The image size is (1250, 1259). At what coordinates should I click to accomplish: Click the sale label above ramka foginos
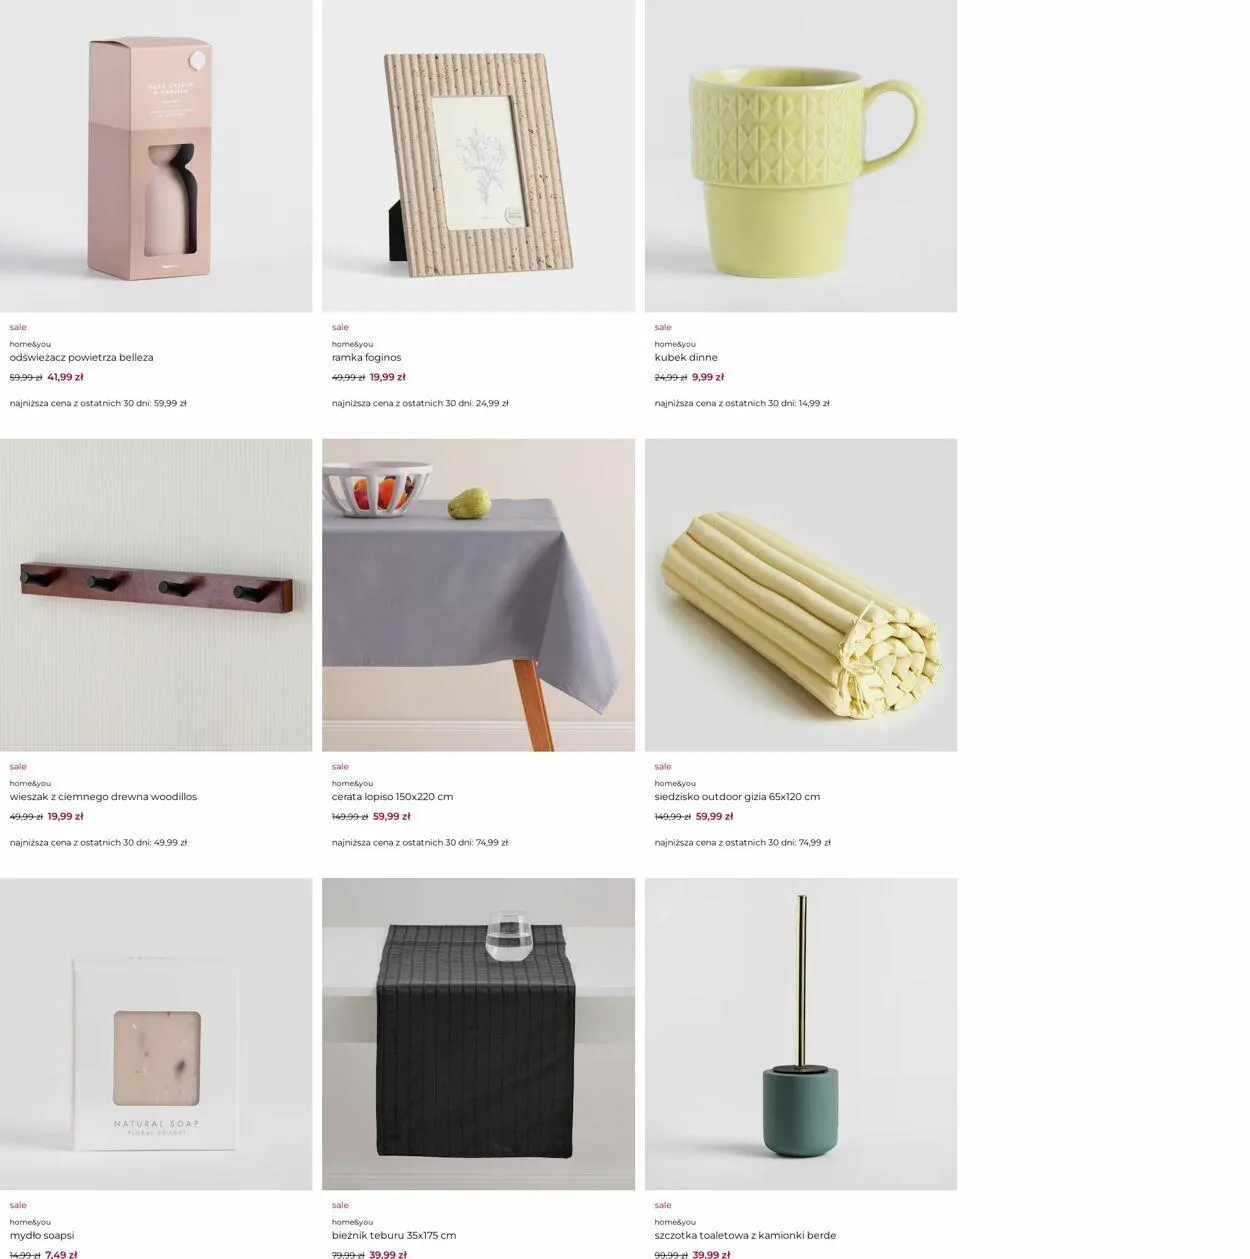pos(340,327)
